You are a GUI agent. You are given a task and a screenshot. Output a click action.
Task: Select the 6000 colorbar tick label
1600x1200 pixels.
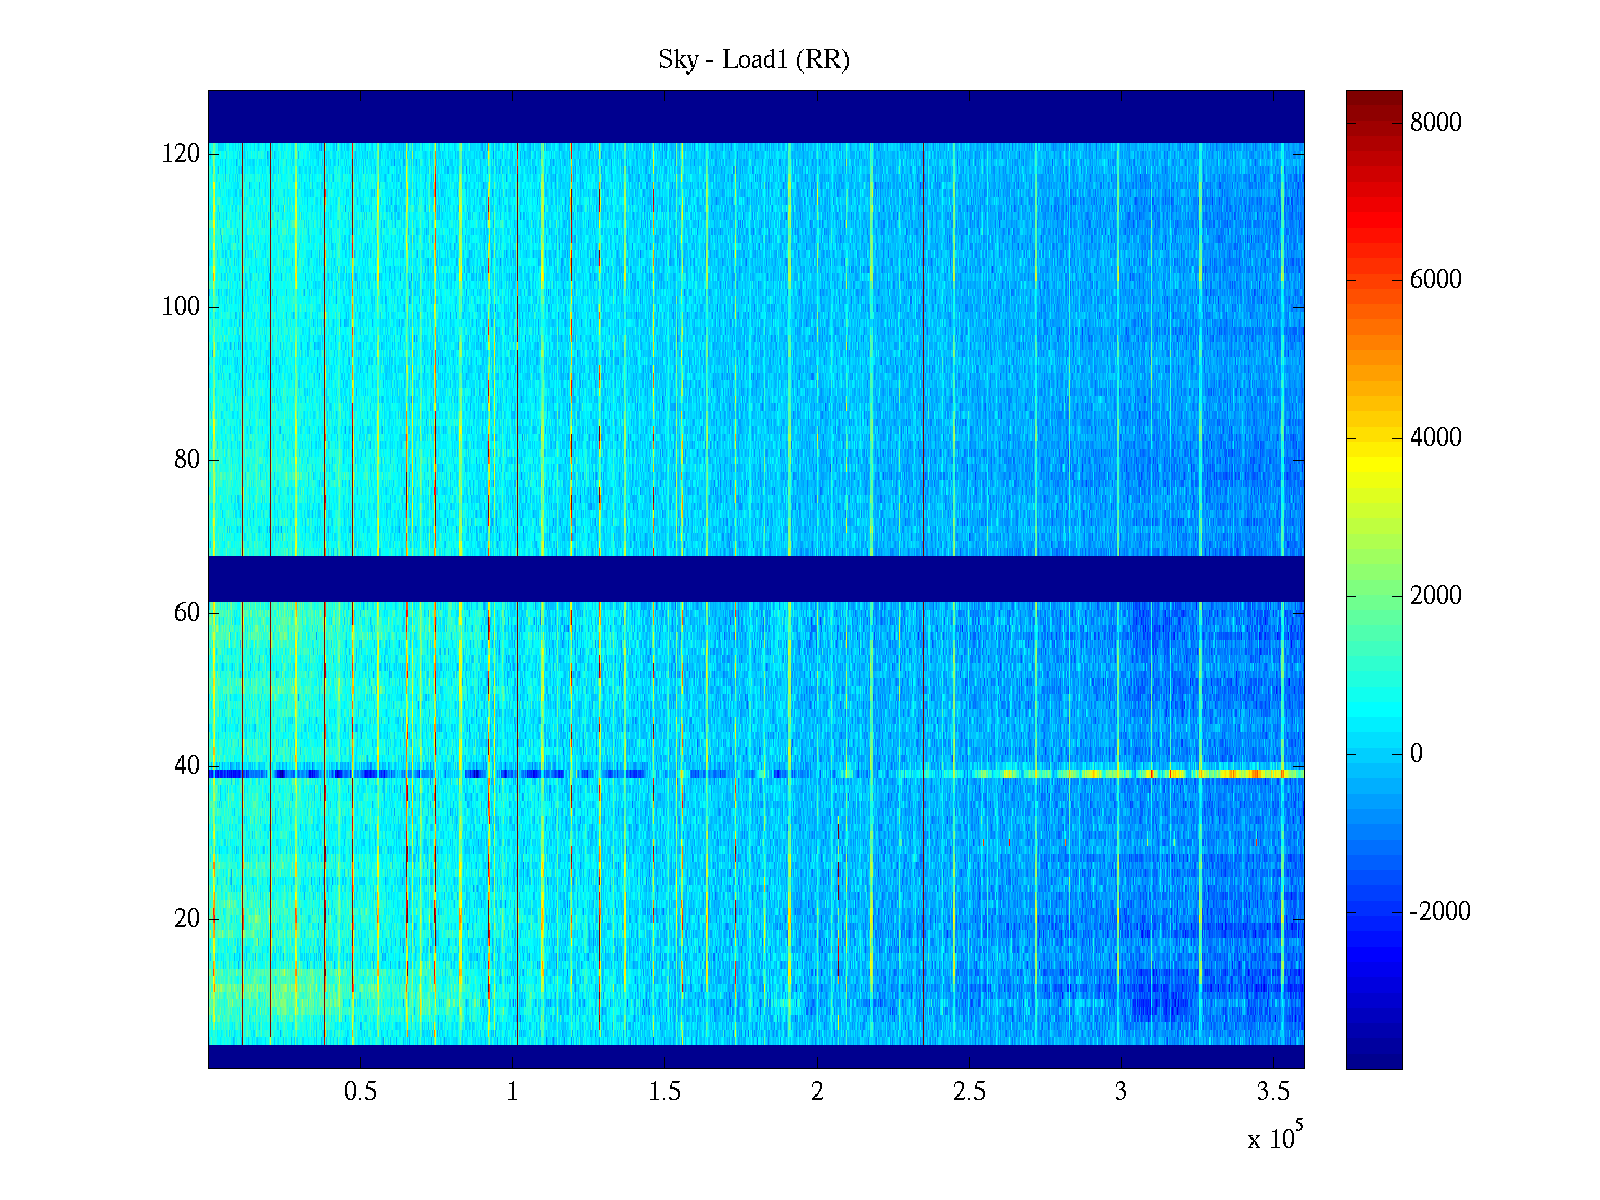coord(1435,280)
